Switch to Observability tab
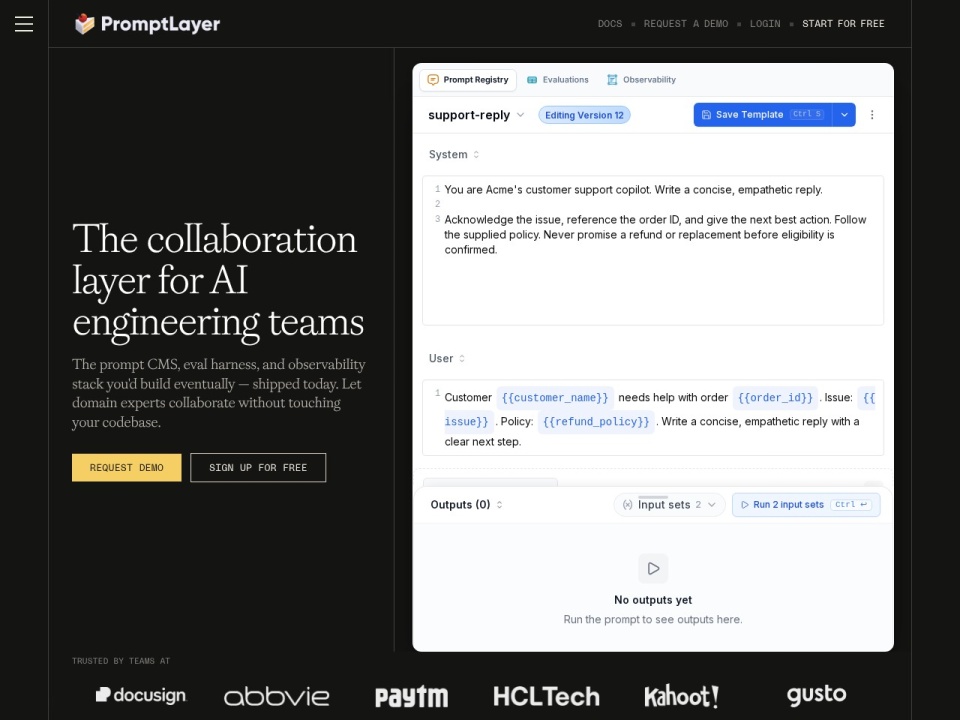This screenshot has width=960, height=720. pyautogui.click(x=641, y=80)
